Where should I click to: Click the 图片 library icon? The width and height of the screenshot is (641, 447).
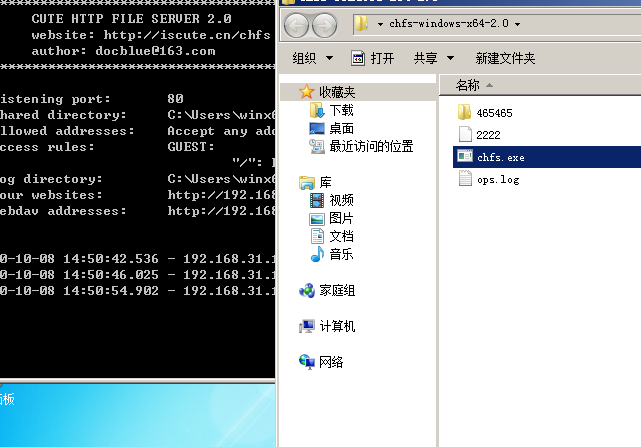pyautogui.click(x=317, y=219)
